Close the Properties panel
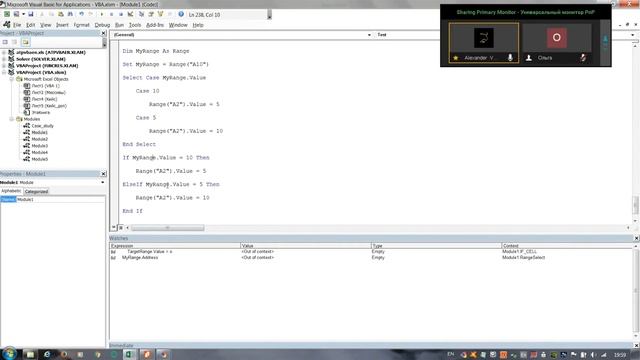 (103, 174)
